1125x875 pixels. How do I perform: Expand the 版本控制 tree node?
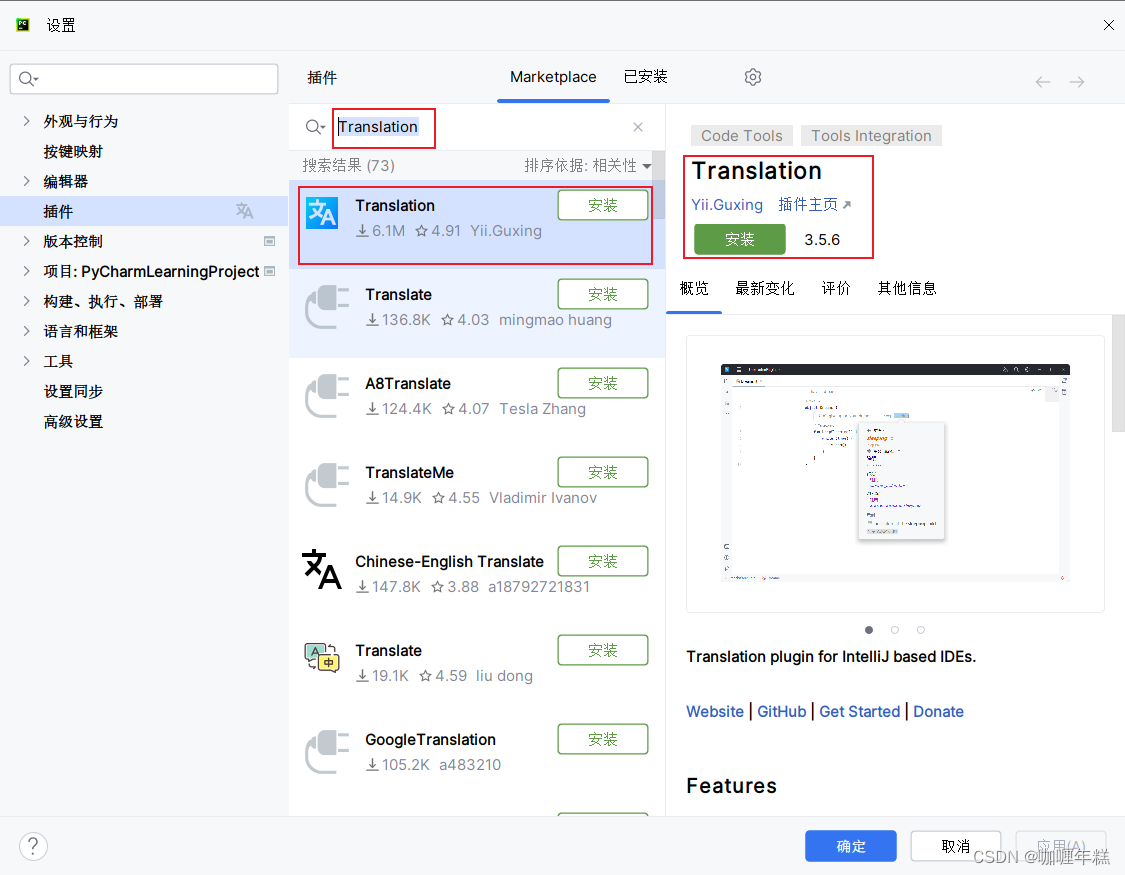tap(27, 241)
